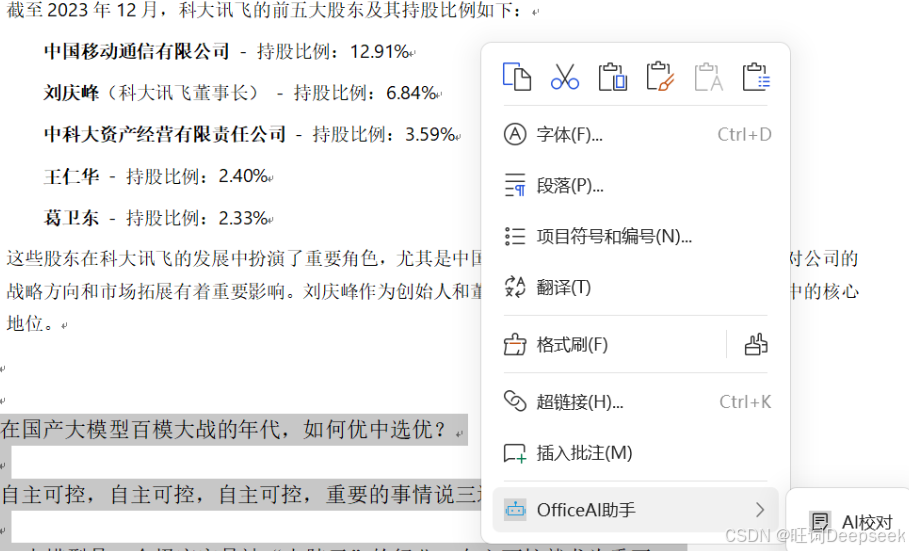The width and height of the screenshot is (909, 551).
Task: Select 翻译(T) translate option
Action: [x=636, y=287]
